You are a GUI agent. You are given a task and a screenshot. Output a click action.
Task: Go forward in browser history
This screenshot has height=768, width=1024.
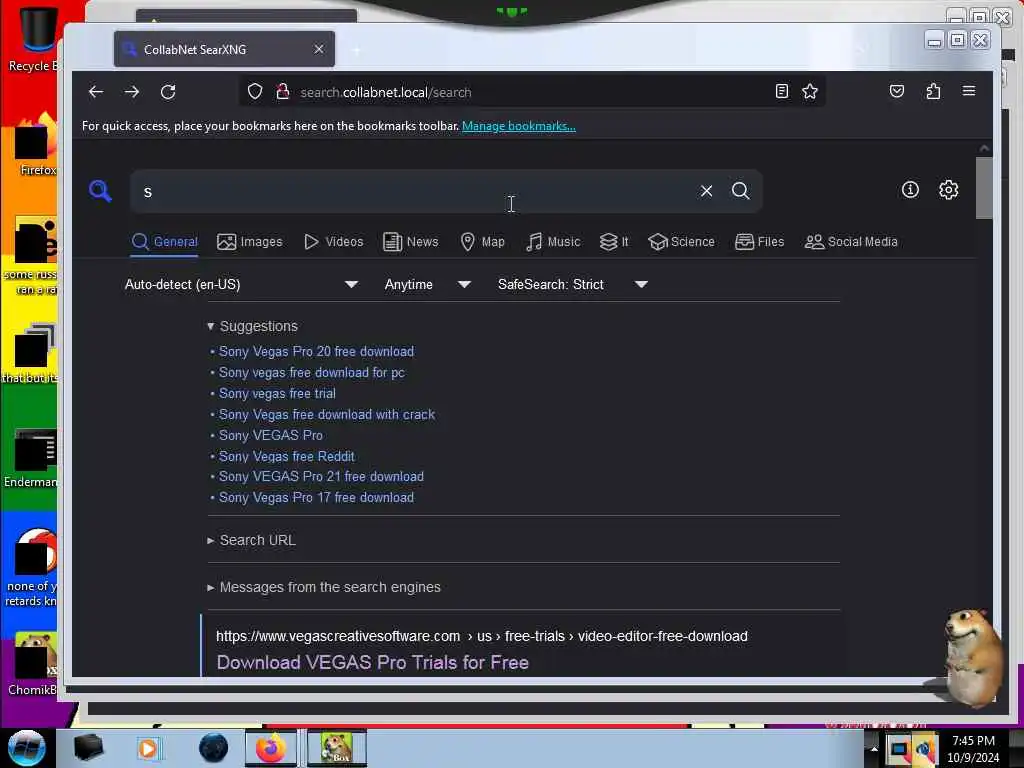pyautogui.click(x=132, y=92)
